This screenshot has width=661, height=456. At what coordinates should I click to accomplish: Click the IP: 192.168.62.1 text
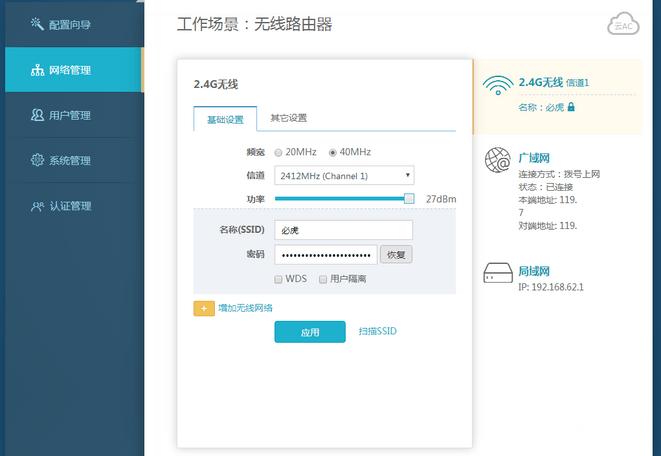click(x=551, y=287)
